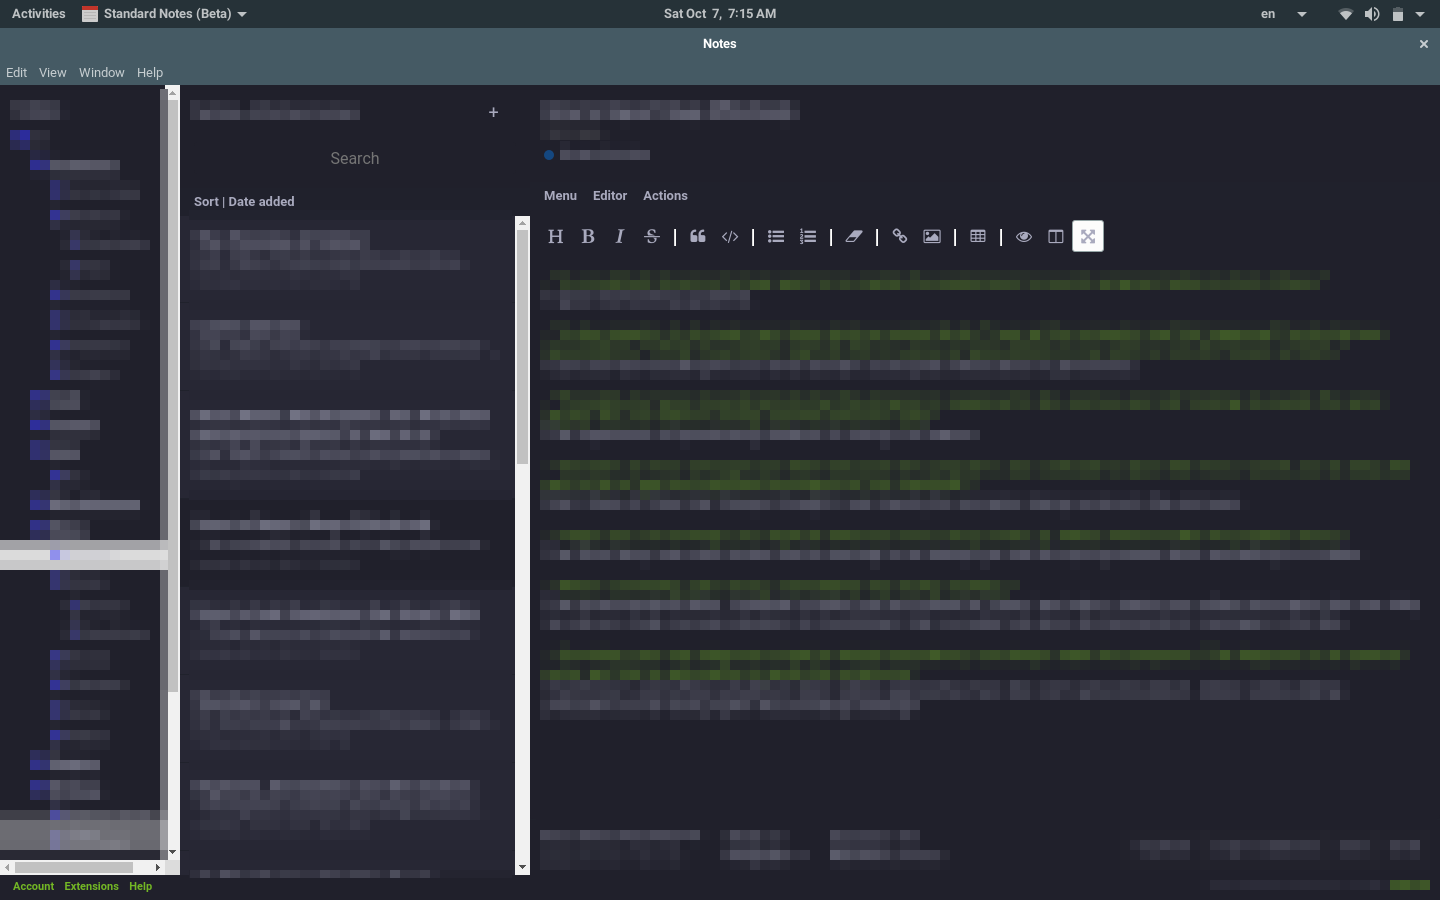Click down arrow of notes list scrollbar
This screenshot has width=1440, height=900.
(522, 868)
